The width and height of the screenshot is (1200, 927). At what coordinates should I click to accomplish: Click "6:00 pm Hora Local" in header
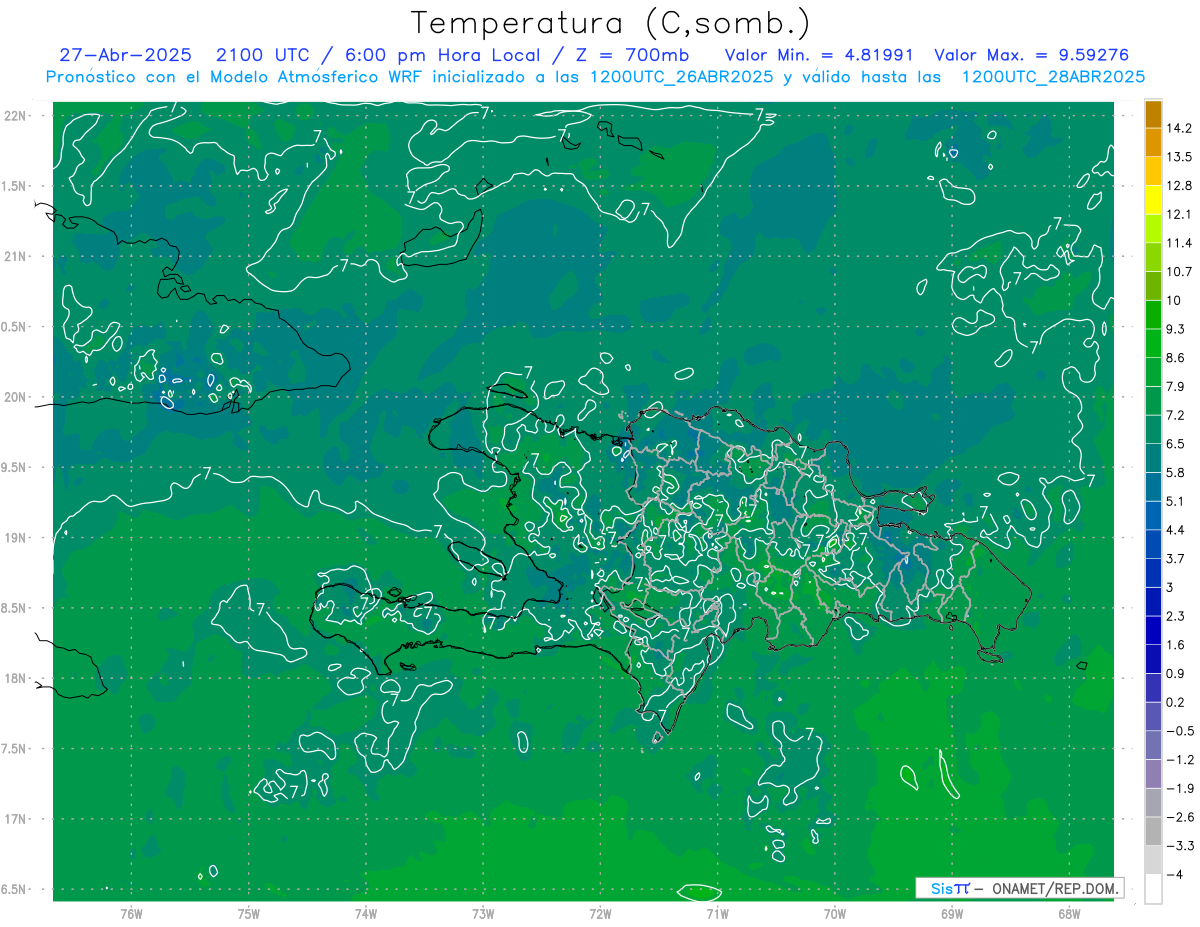coord(444,55)
